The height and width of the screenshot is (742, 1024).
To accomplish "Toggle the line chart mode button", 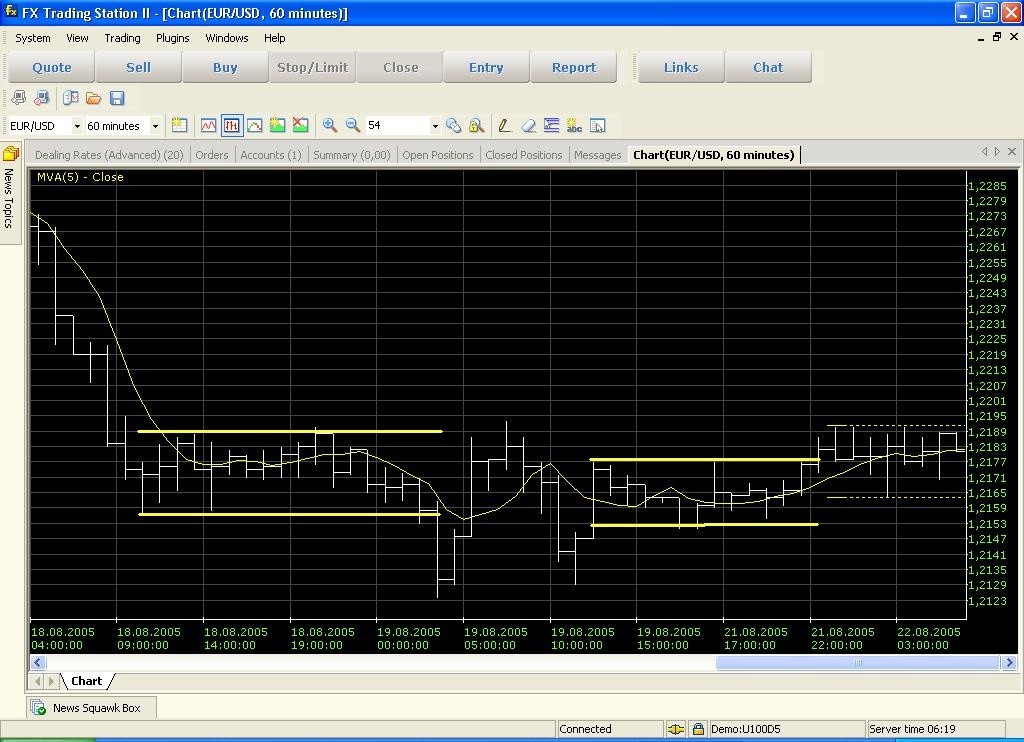I will coord(208,125).
